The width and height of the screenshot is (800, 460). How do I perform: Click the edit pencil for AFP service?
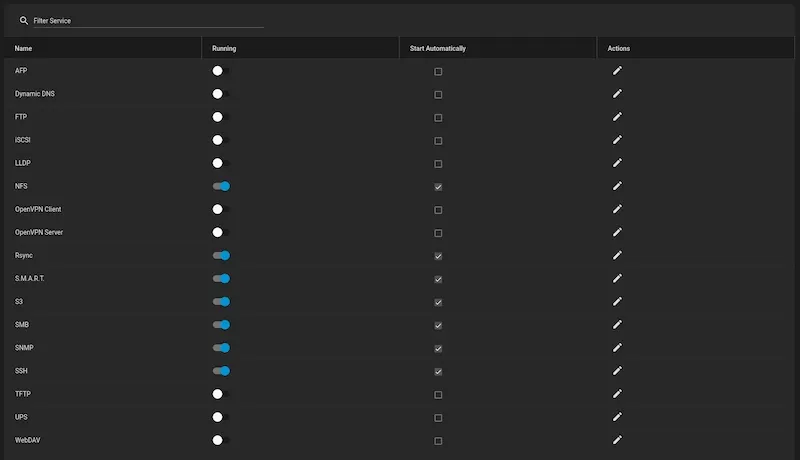point(617,71)
